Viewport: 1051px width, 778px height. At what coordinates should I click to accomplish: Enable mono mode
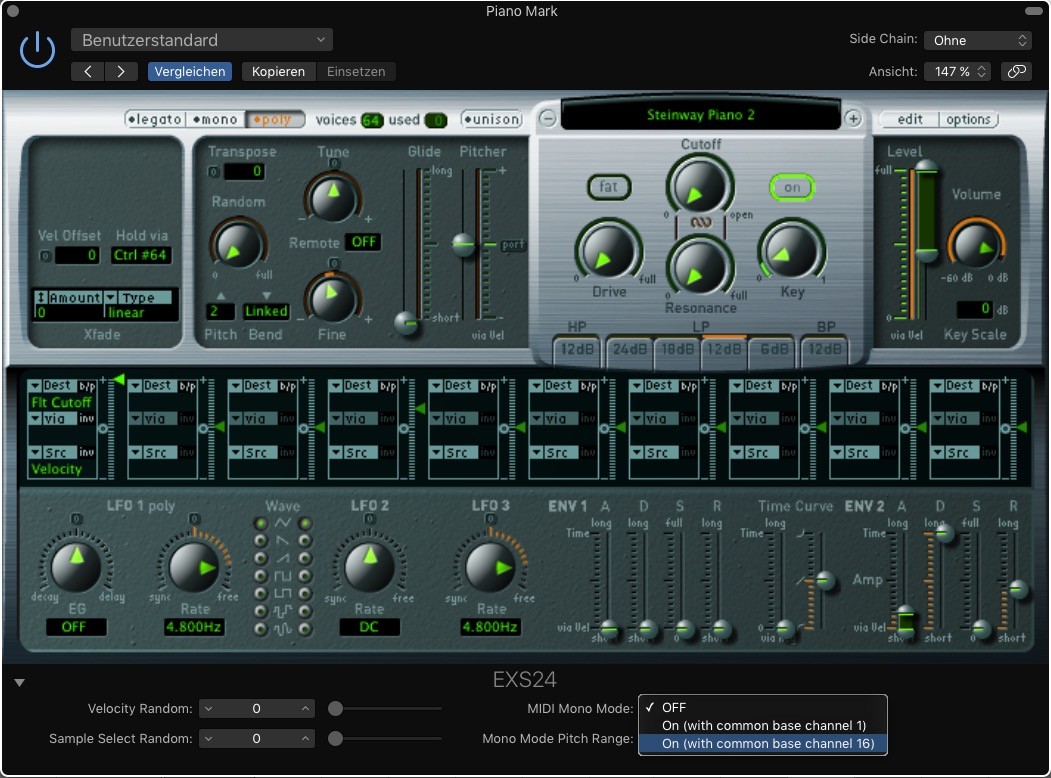pyautogui.click(x=215, y=119)
